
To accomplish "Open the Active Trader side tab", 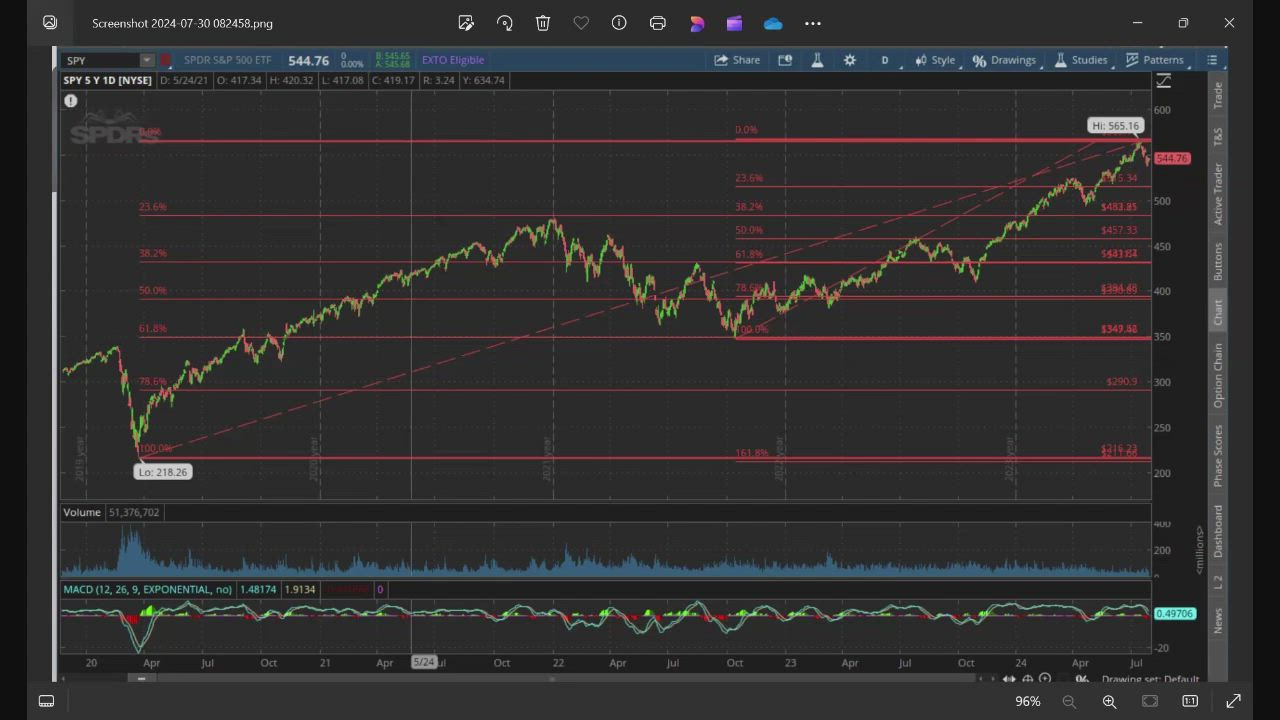I will [x=1218, y=194].
